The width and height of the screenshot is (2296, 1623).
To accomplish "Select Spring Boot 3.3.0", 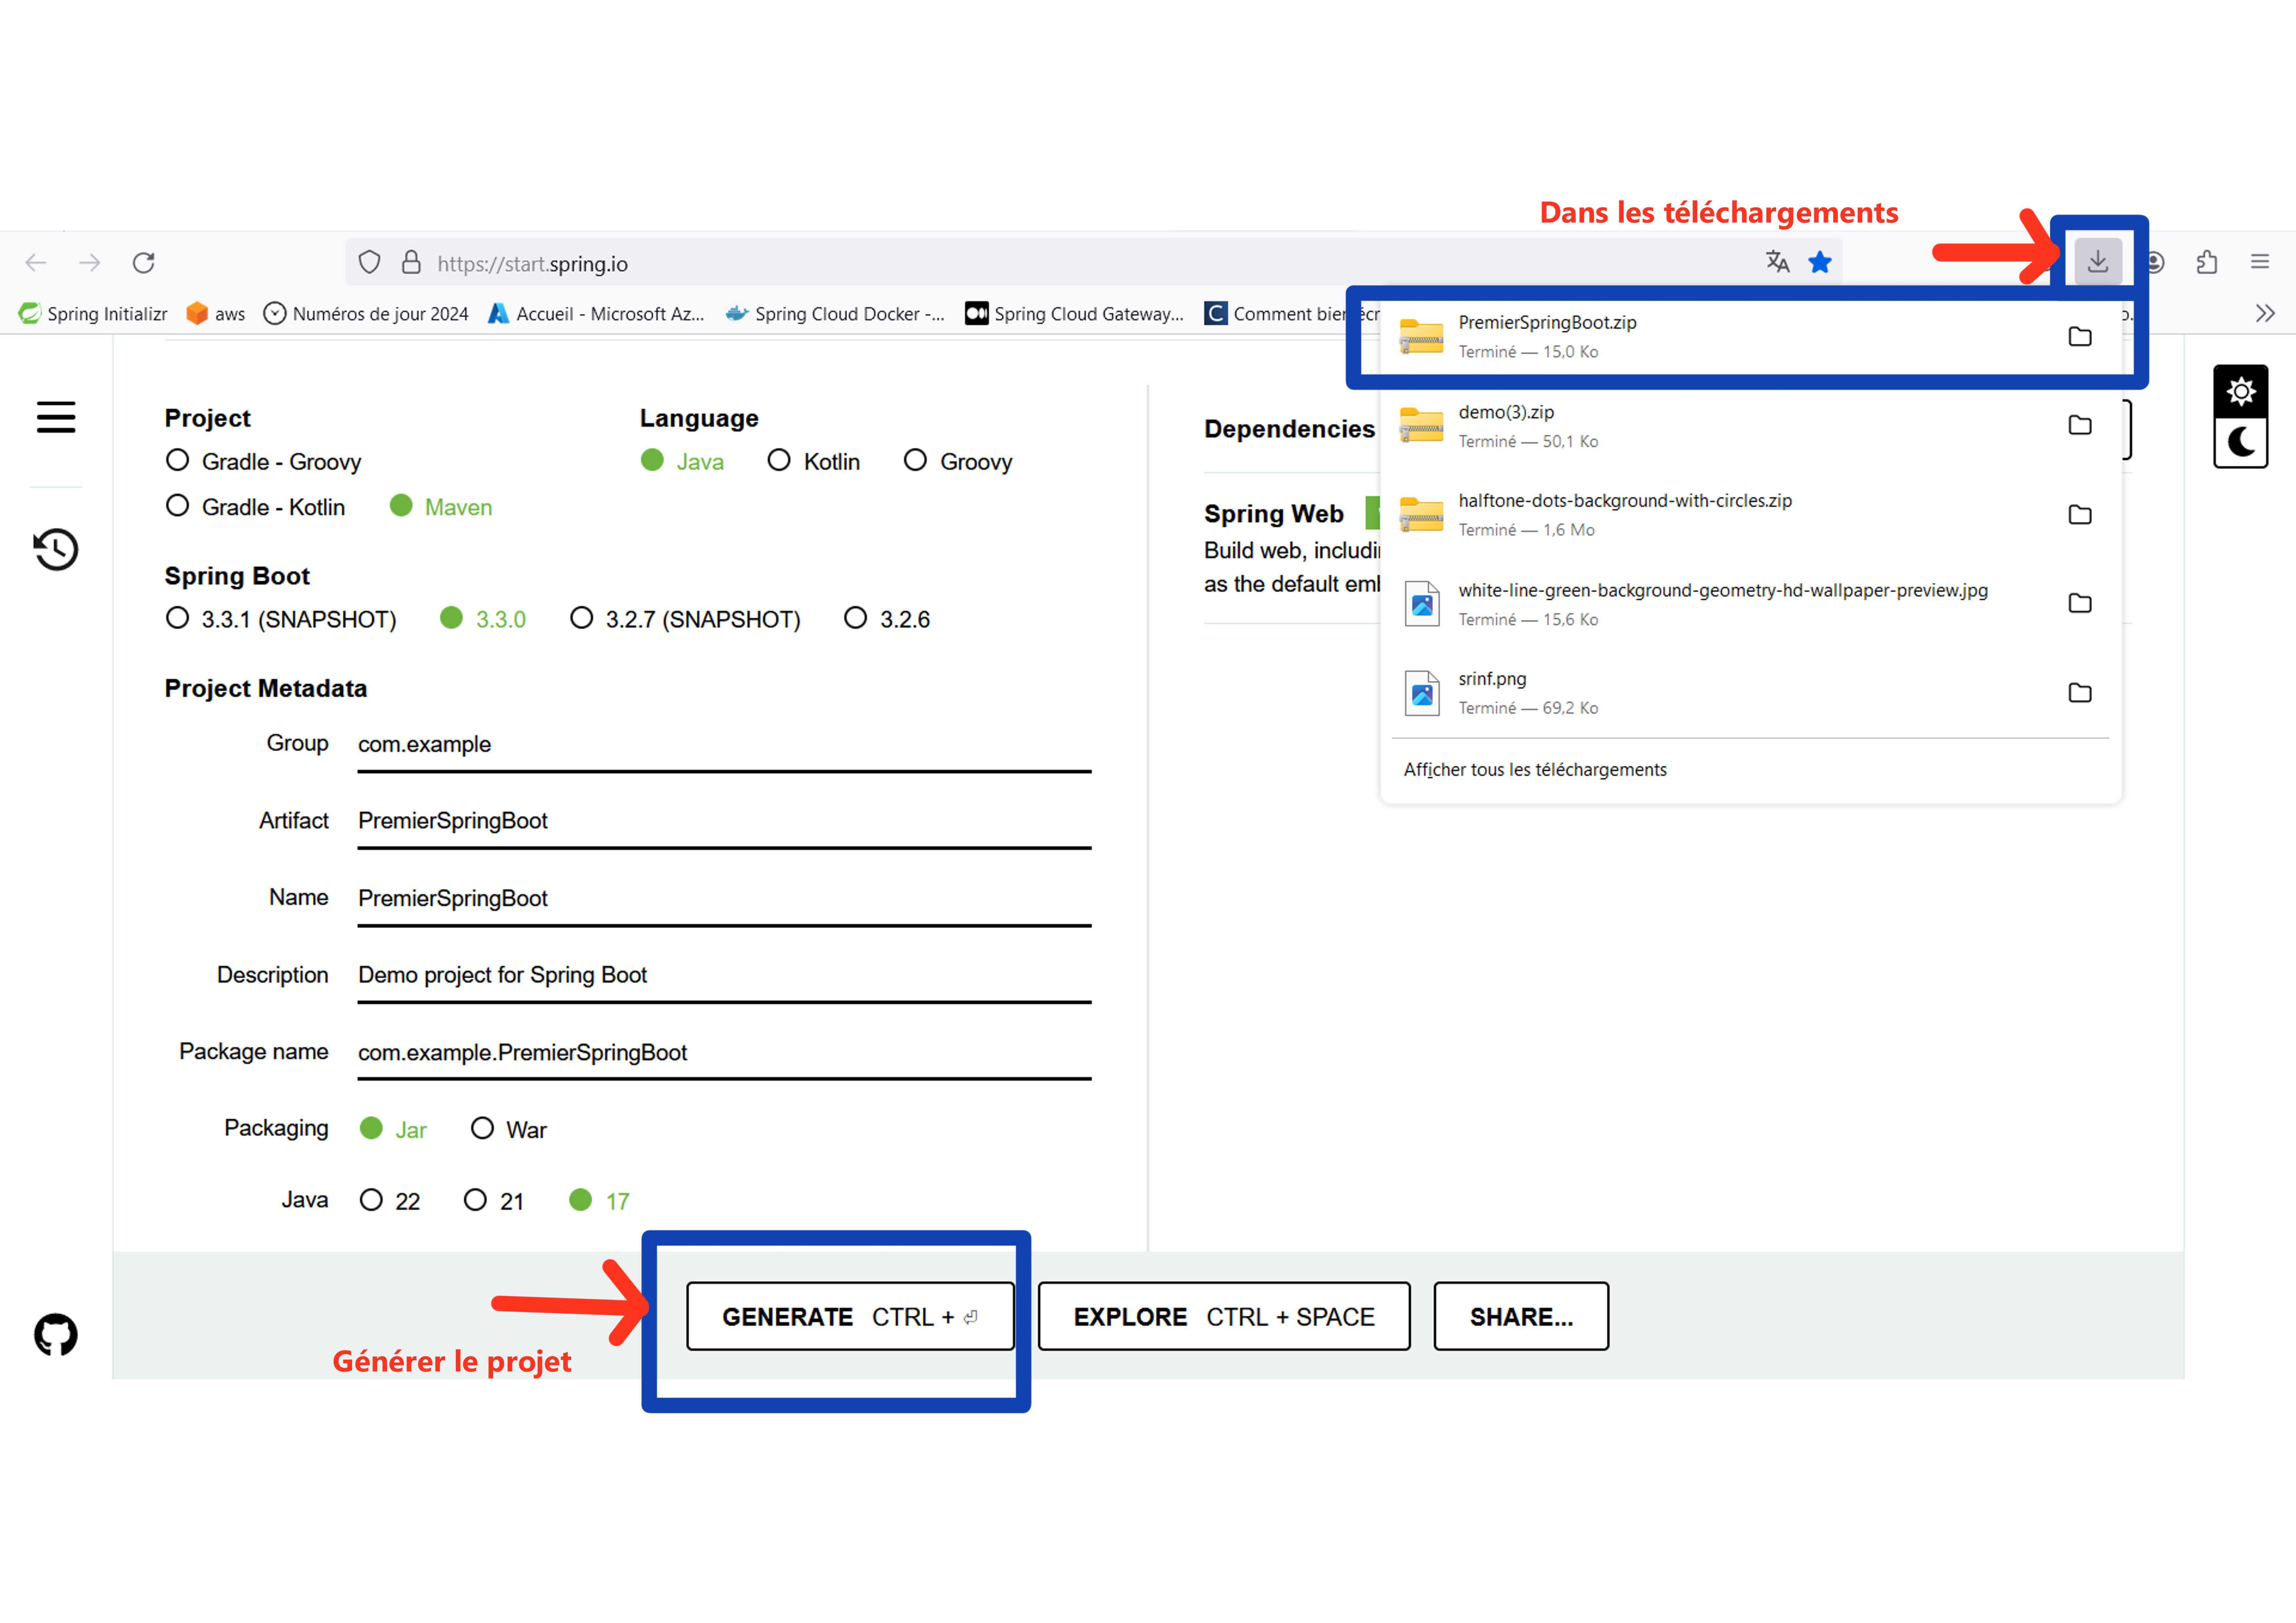I will 483,619.
